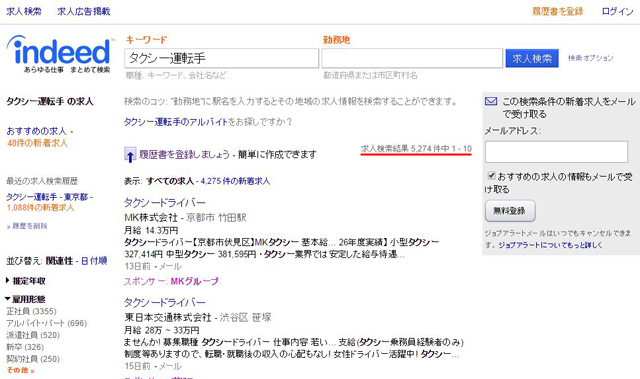
Task: Open 求人広告掲載 in top navigation
Action: (x=84, y=11)
